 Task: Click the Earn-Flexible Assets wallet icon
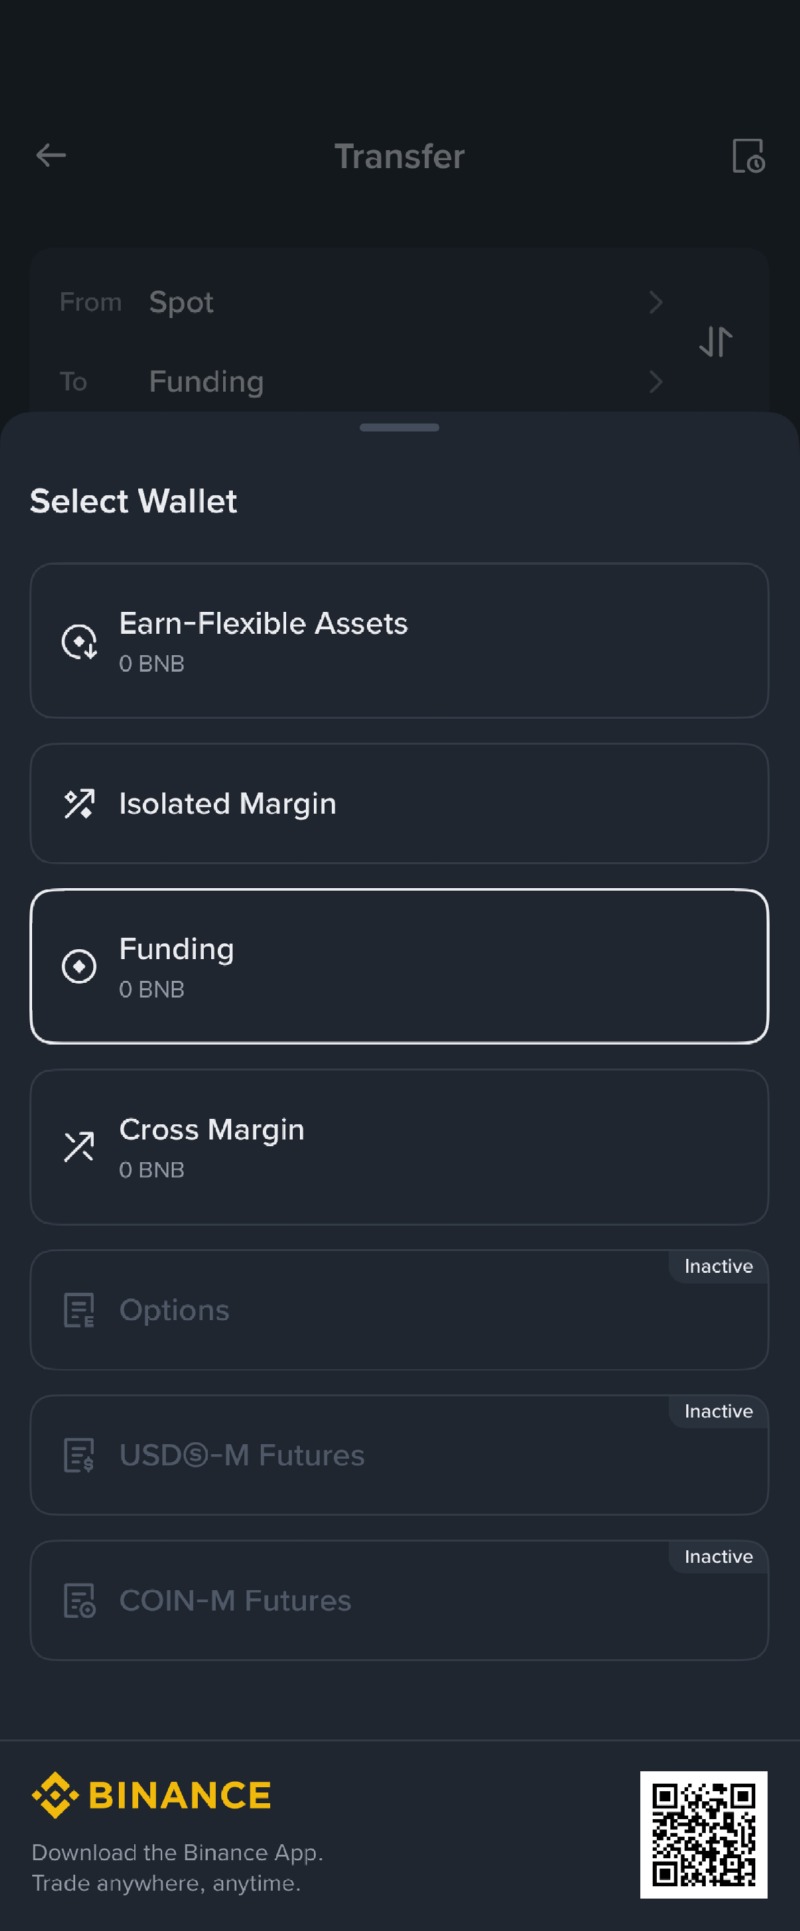point(79,642)
